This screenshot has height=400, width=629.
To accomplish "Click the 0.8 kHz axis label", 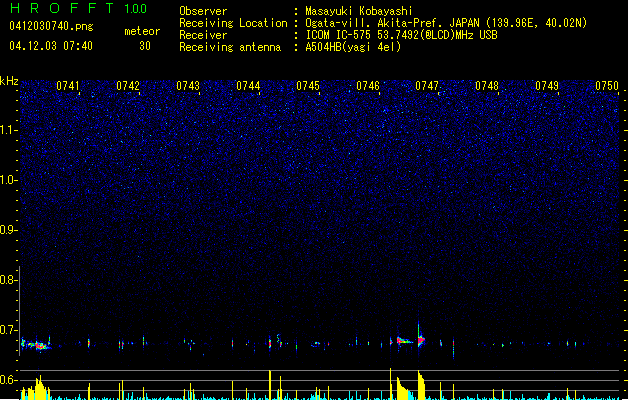I will tap(8, 280).
